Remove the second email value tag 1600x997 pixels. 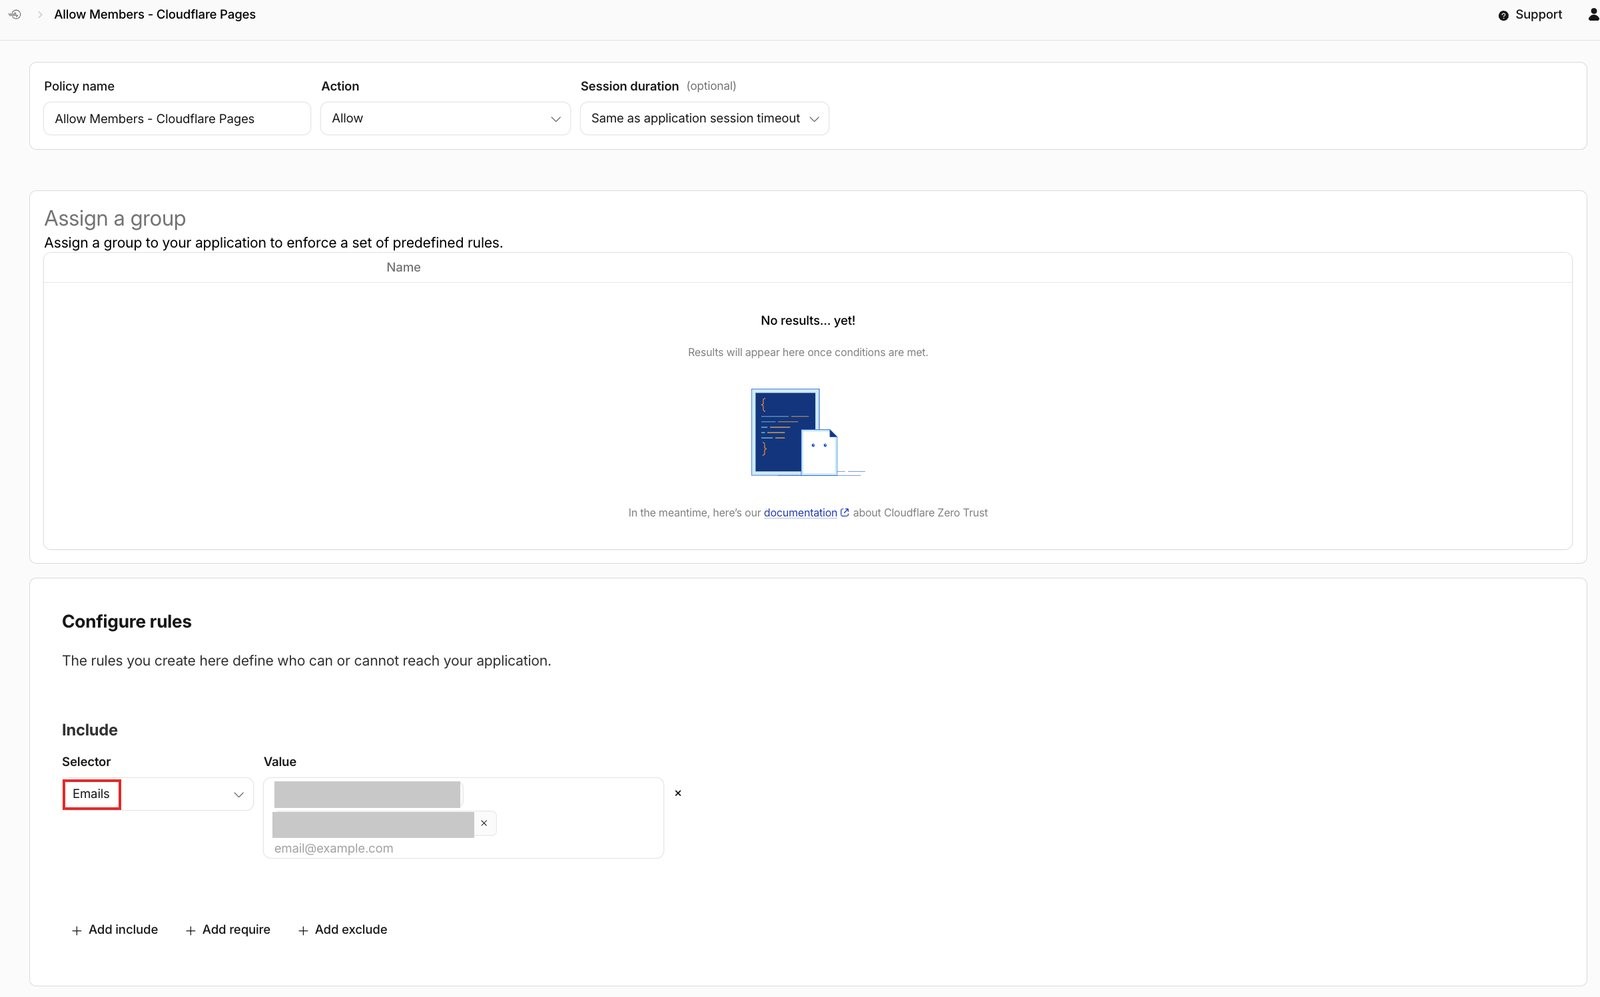(x=484, y=823)
